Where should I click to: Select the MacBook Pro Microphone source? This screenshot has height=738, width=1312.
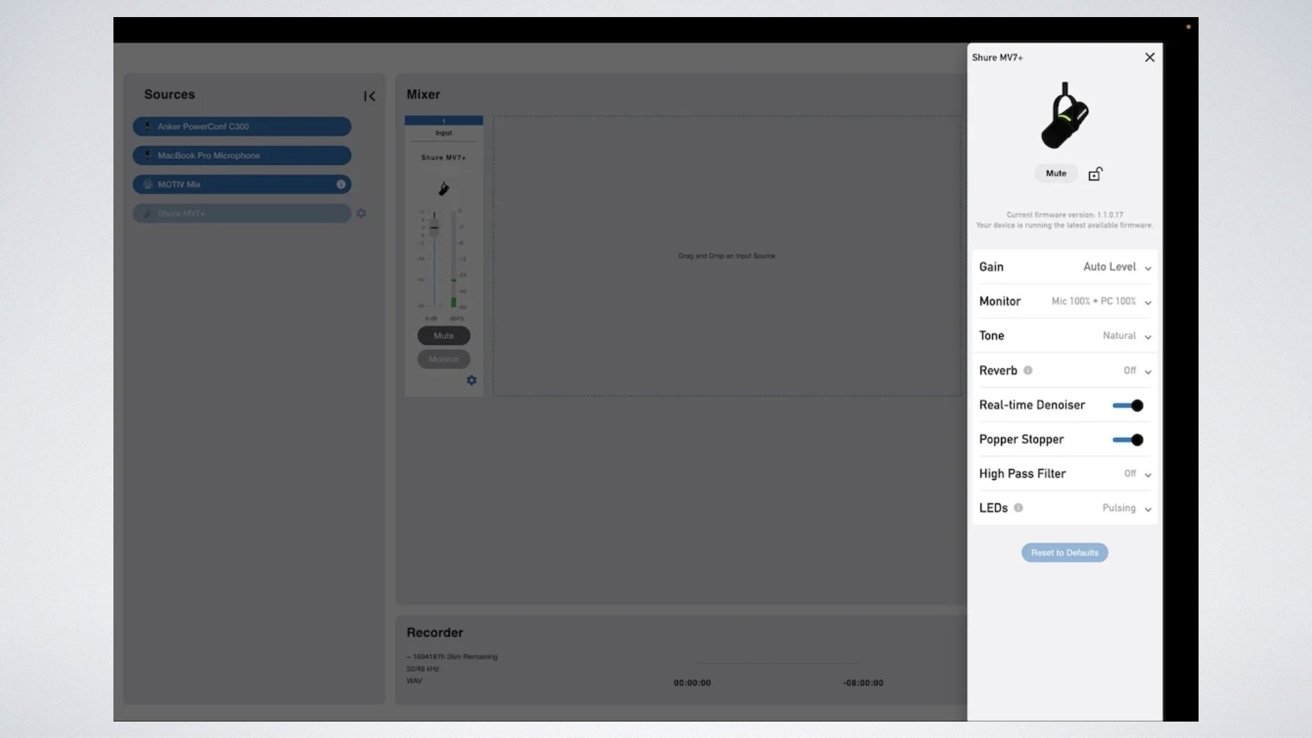(242, 156)
